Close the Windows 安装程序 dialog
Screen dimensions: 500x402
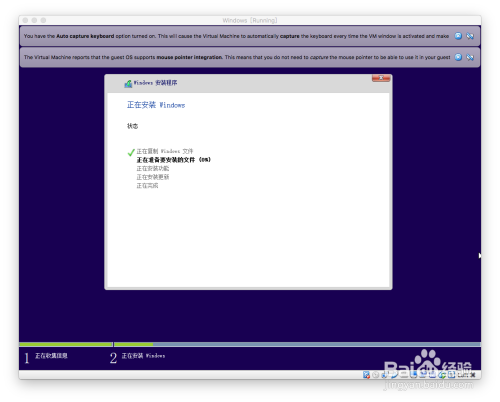(x=381, y=78)
